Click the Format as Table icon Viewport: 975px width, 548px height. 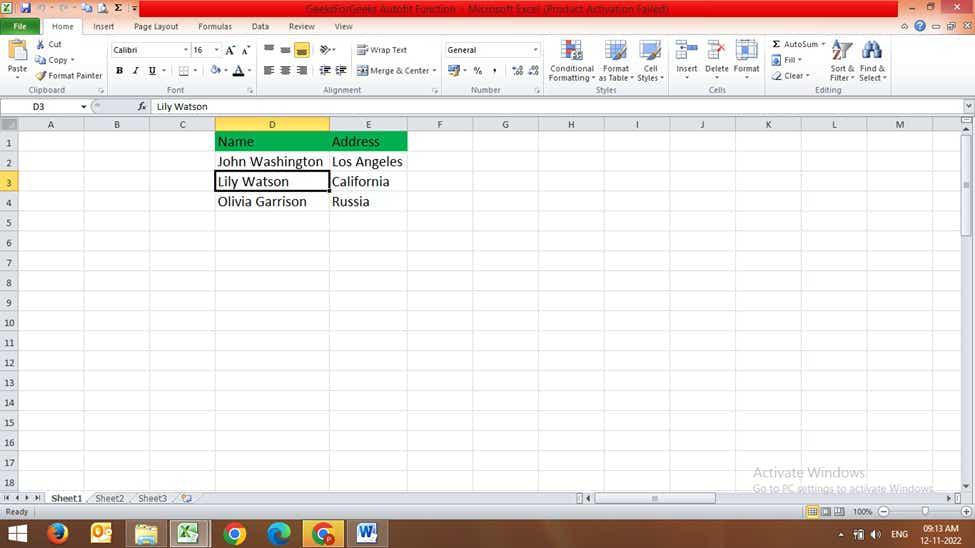click(615, 52)
